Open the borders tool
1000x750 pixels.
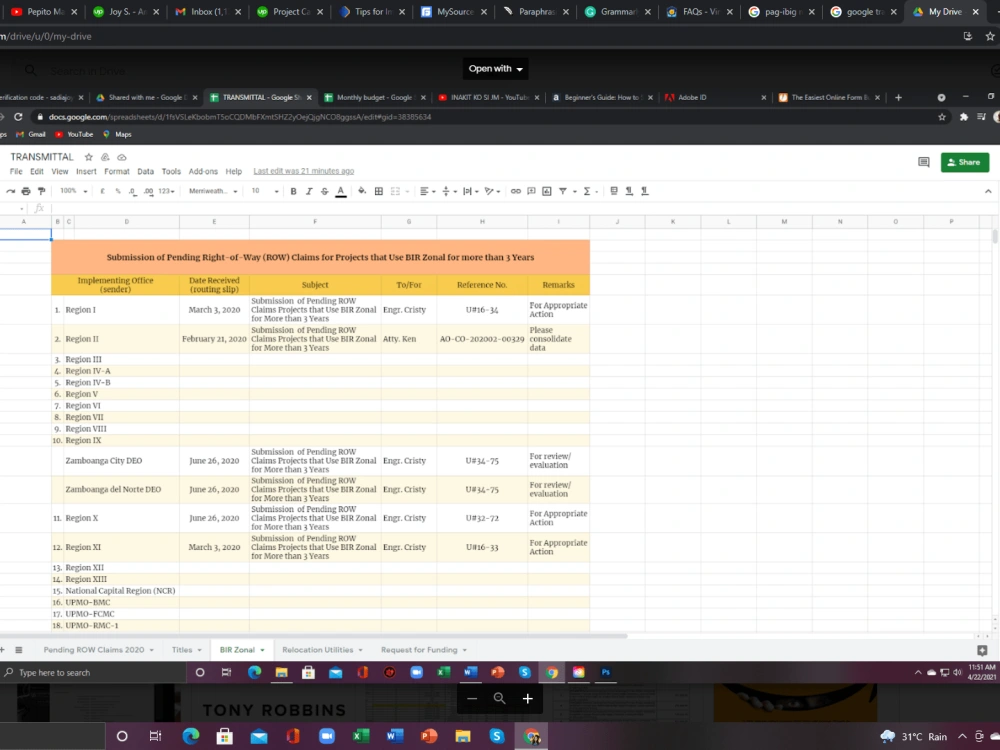tap(379, 191)
